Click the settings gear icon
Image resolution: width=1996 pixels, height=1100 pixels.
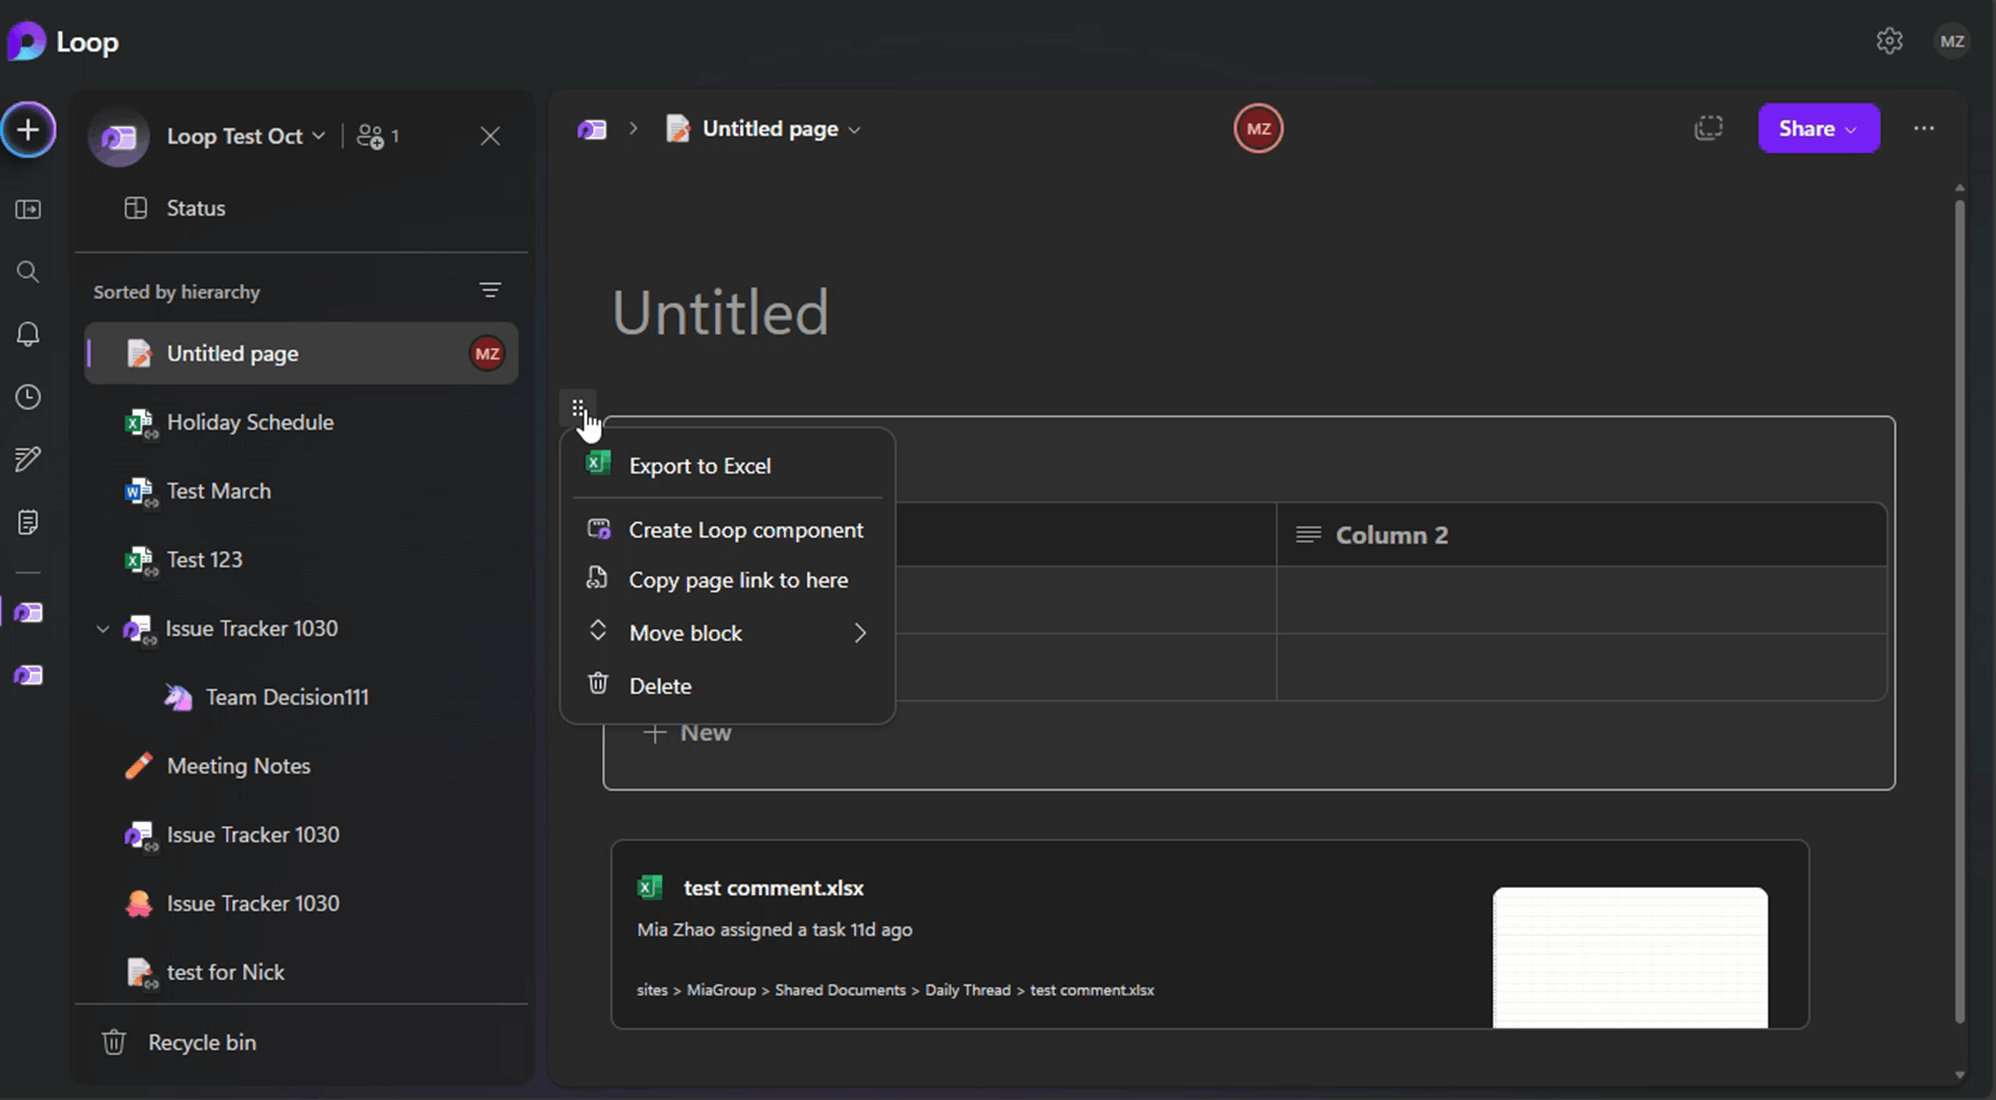click(1889, 41)
